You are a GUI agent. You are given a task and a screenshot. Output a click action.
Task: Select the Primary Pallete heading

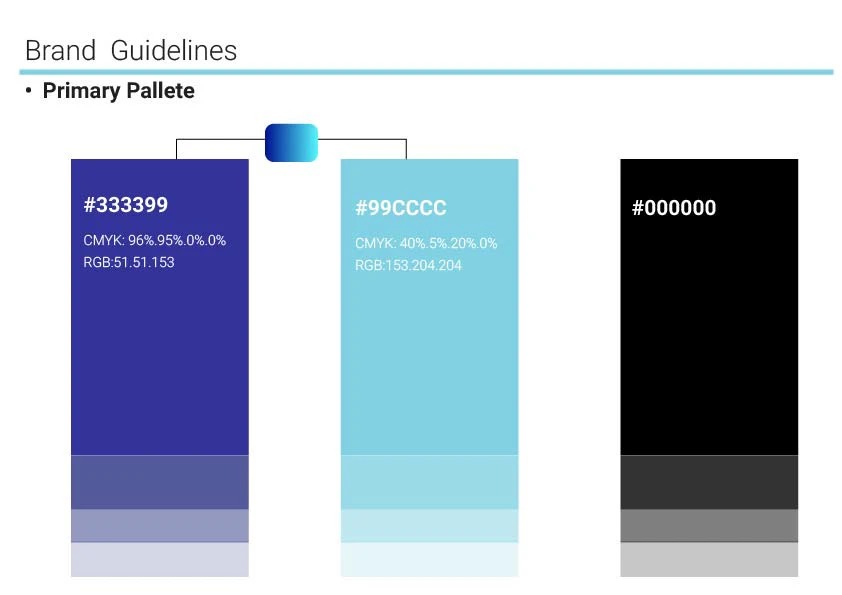118,91
